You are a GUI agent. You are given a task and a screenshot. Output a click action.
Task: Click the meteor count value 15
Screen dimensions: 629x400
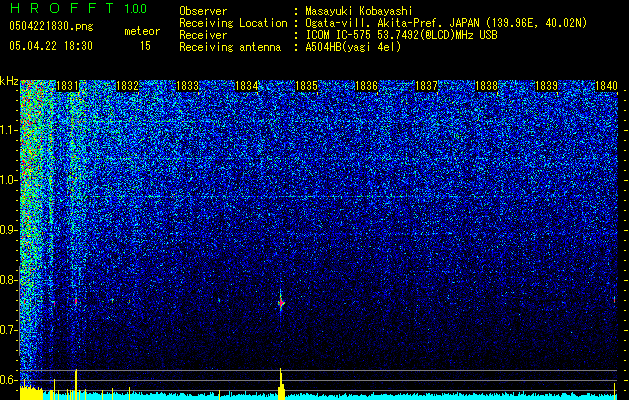pos(145,46)
